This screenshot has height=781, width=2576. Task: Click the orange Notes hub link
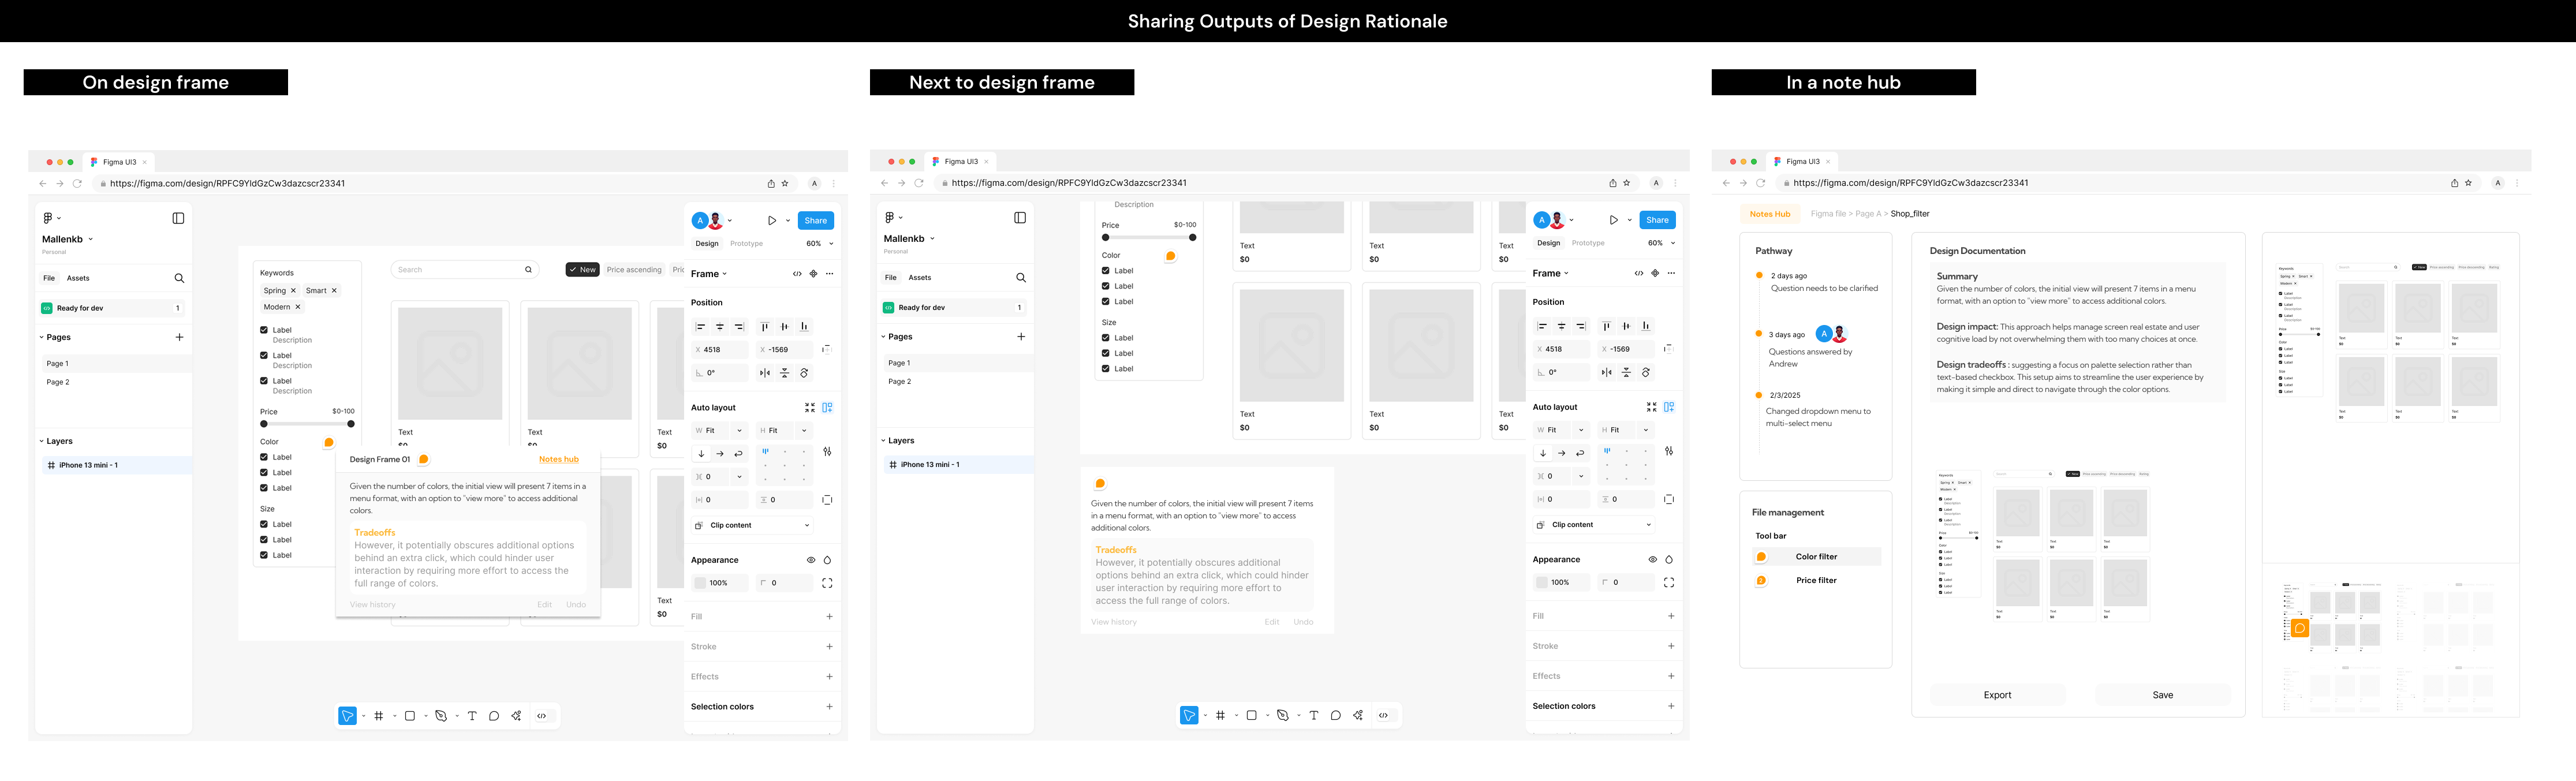pos(558,459)
